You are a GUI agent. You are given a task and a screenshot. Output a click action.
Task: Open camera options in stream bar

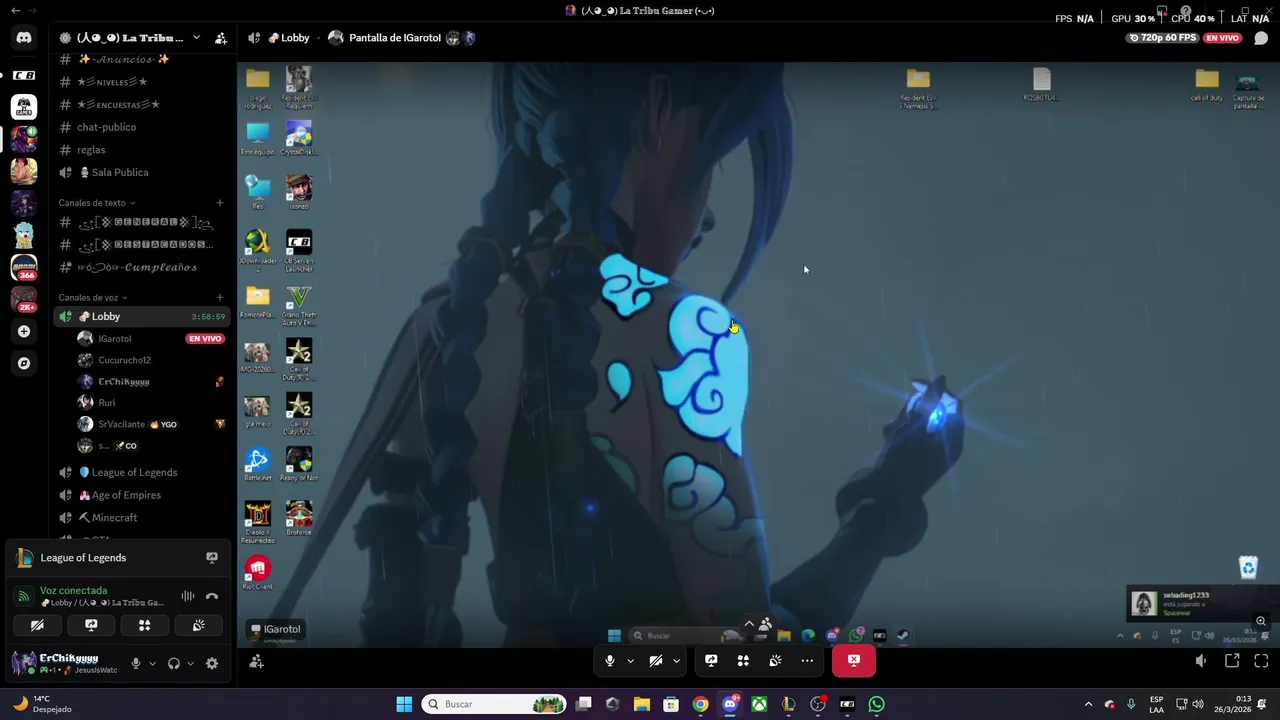tap(676, 660)
